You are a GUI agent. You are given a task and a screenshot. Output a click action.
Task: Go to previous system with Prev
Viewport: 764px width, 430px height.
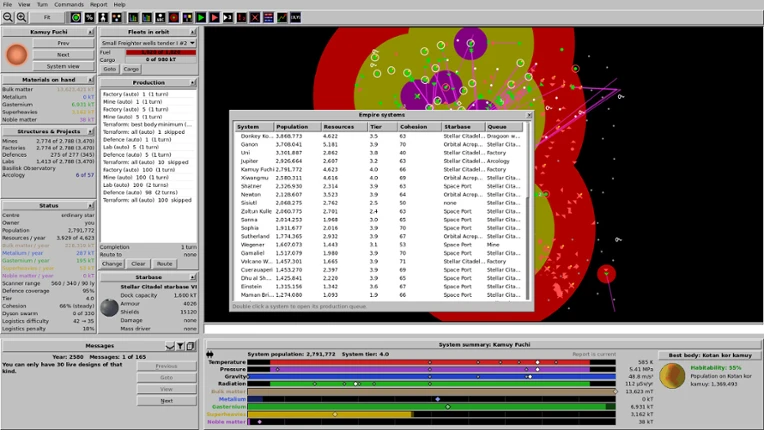(63, 43)
